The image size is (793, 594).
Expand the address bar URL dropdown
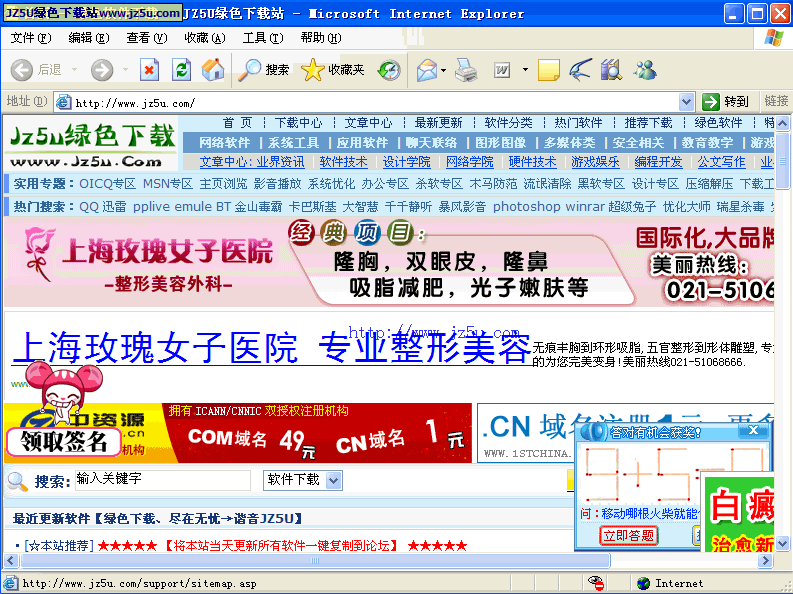point(686,102)
